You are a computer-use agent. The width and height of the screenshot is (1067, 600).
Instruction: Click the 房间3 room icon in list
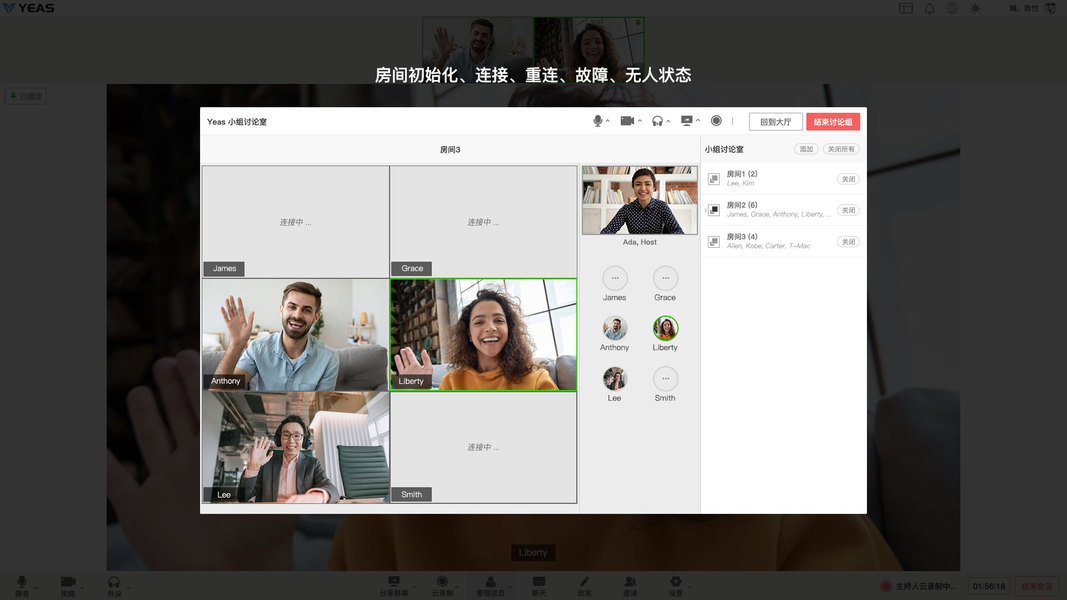tap(714, 241)
